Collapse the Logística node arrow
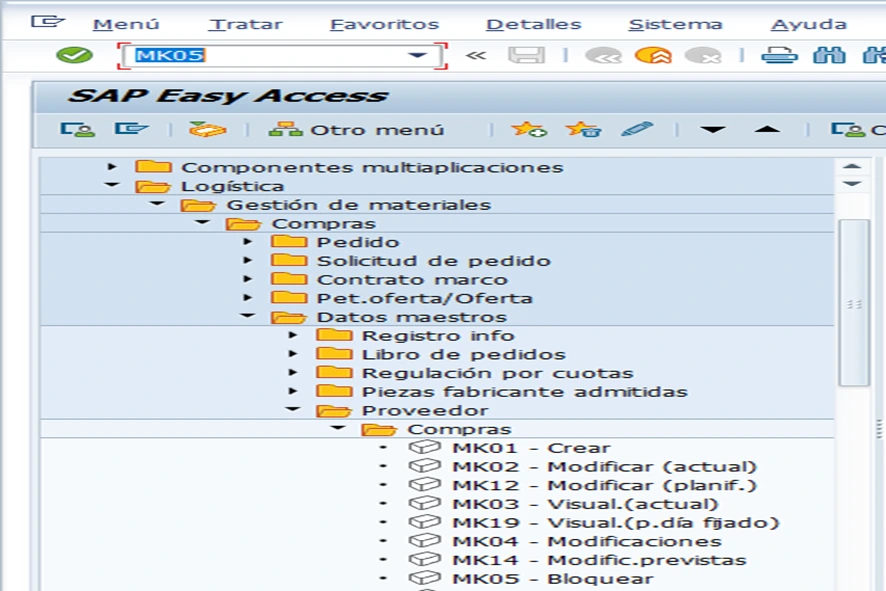 pyautogui.click(x=112, y=185)
